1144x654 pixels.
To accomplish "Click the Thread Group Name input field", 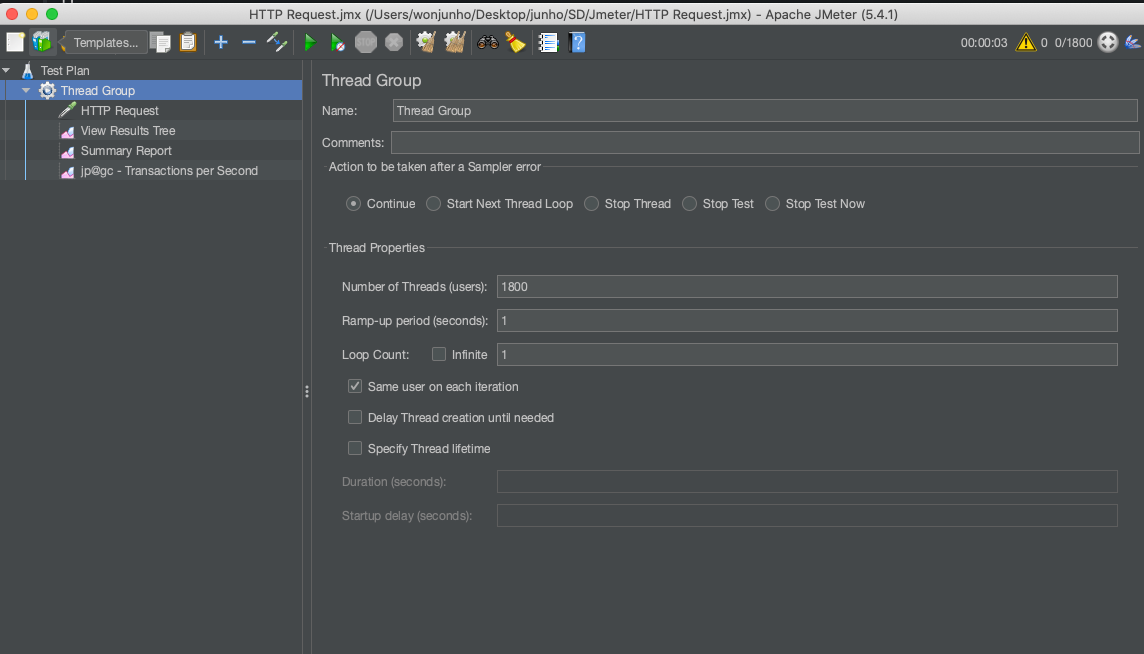I will pos(765,111).
